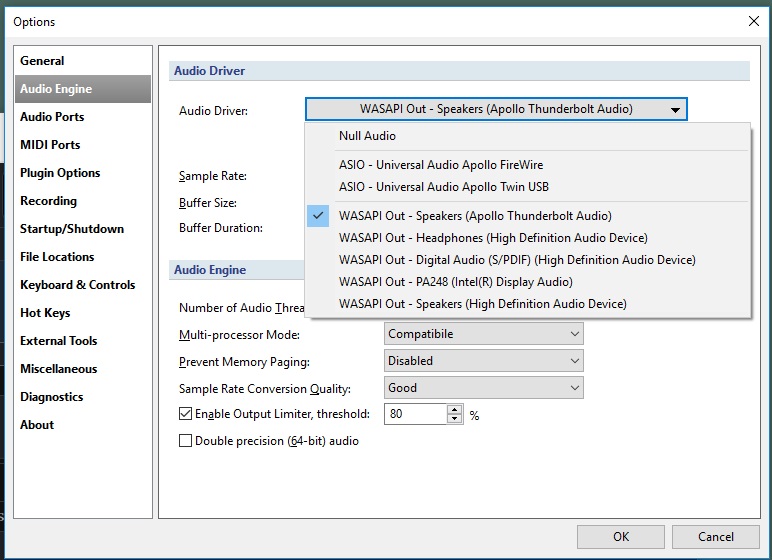Click the Sample Rate label
This screenshot has height=560, width=772.
point(213,176)
